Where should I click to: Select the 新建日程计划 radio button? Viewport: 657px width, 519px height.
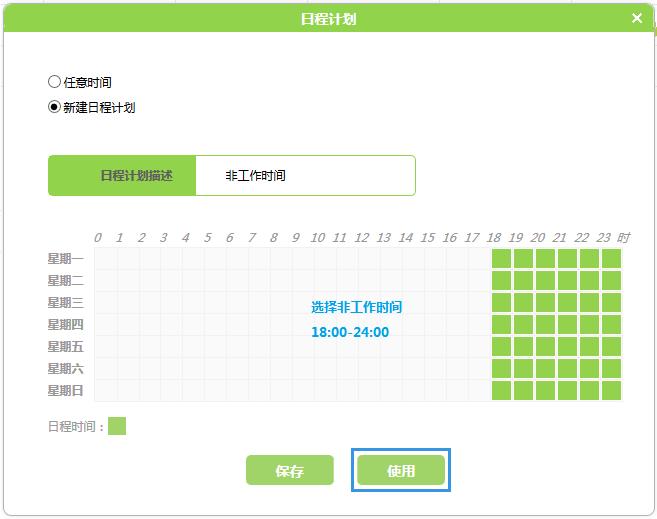[54, 107]
